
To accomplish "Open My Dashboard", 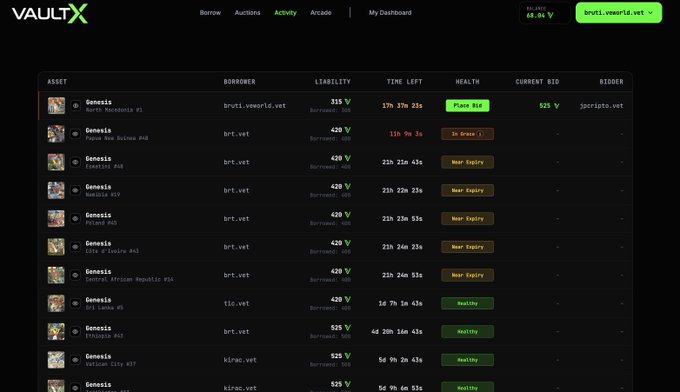I will (390, 13).
